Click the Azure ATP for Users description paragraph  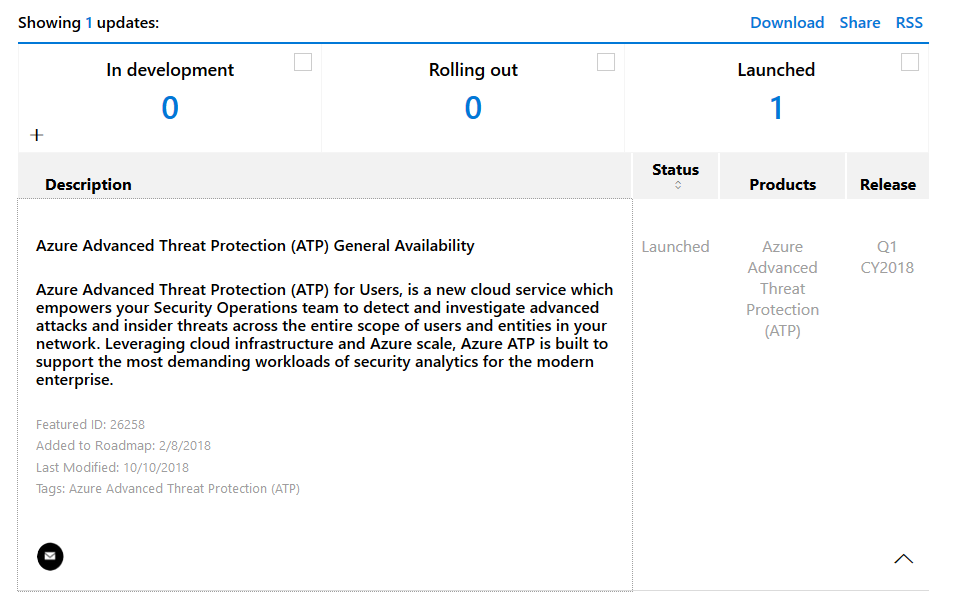pos(324,335)
